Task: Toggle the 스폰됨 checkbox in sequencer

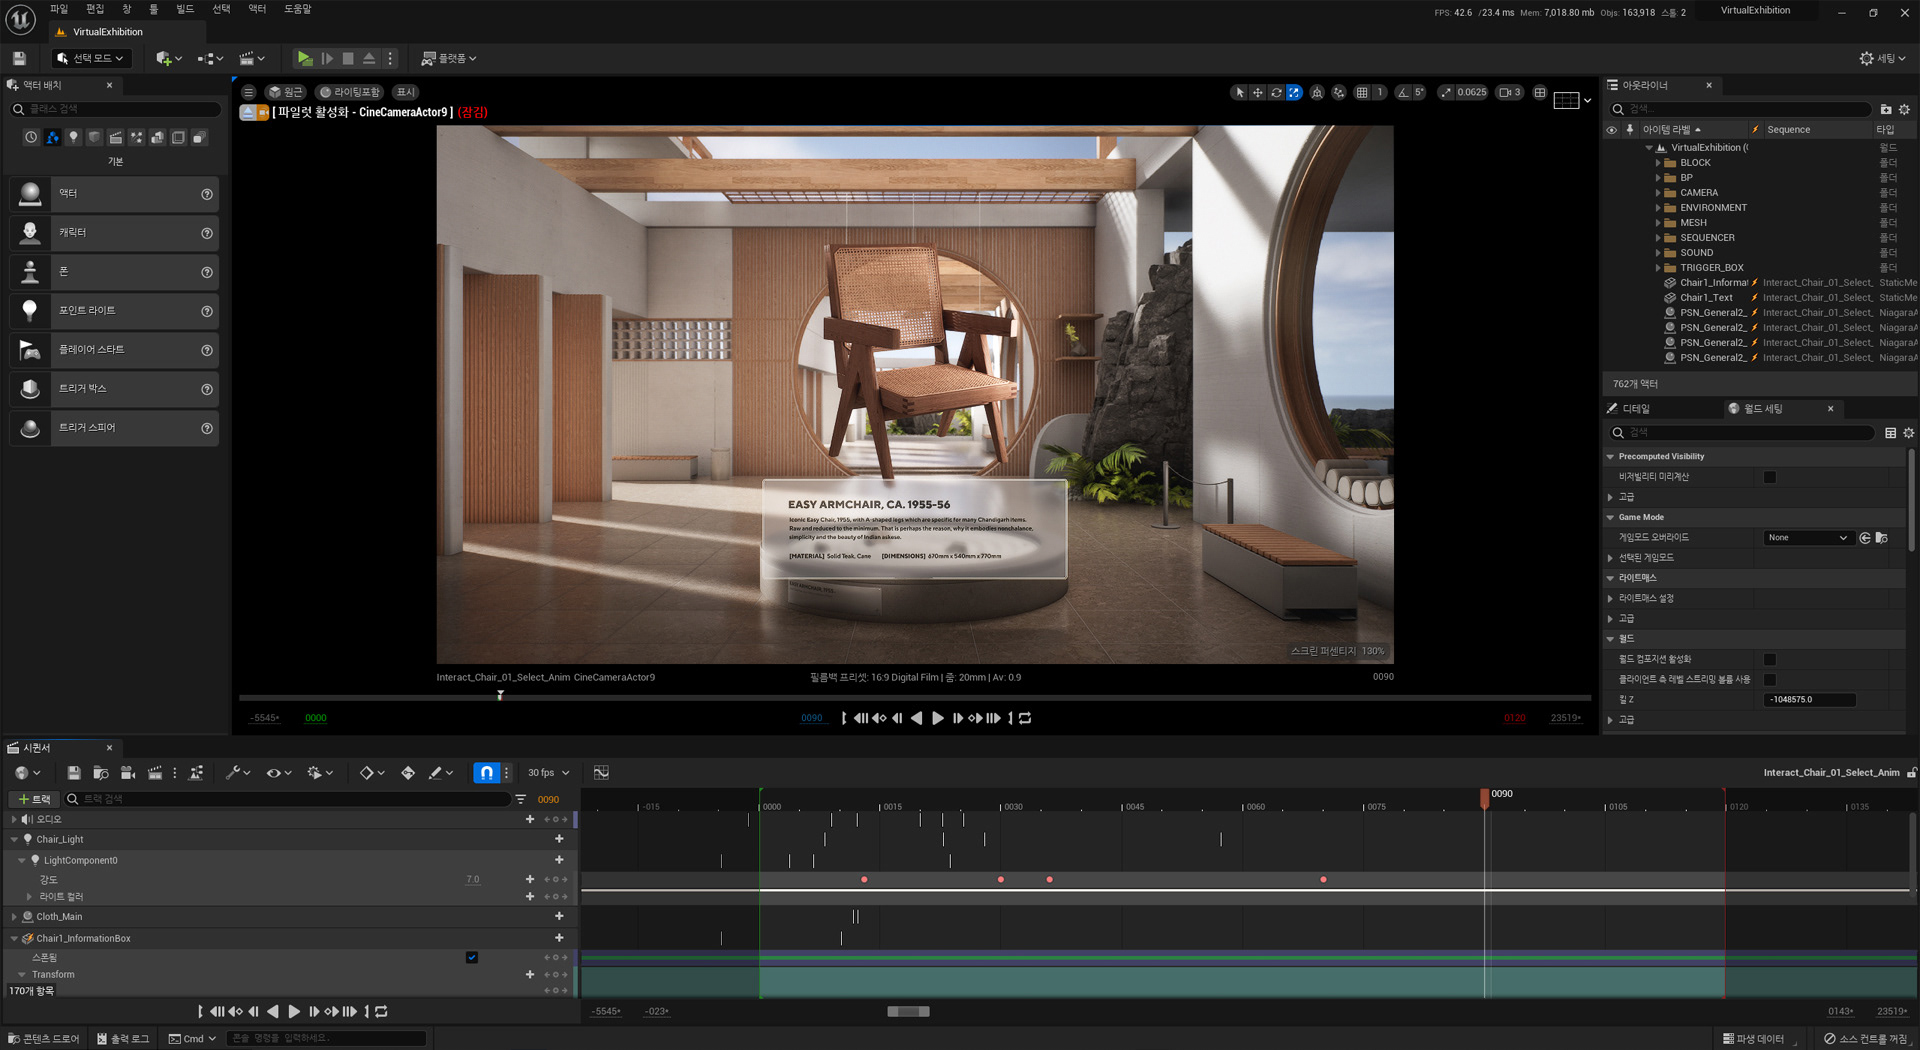Action: [x=472, y=958]
